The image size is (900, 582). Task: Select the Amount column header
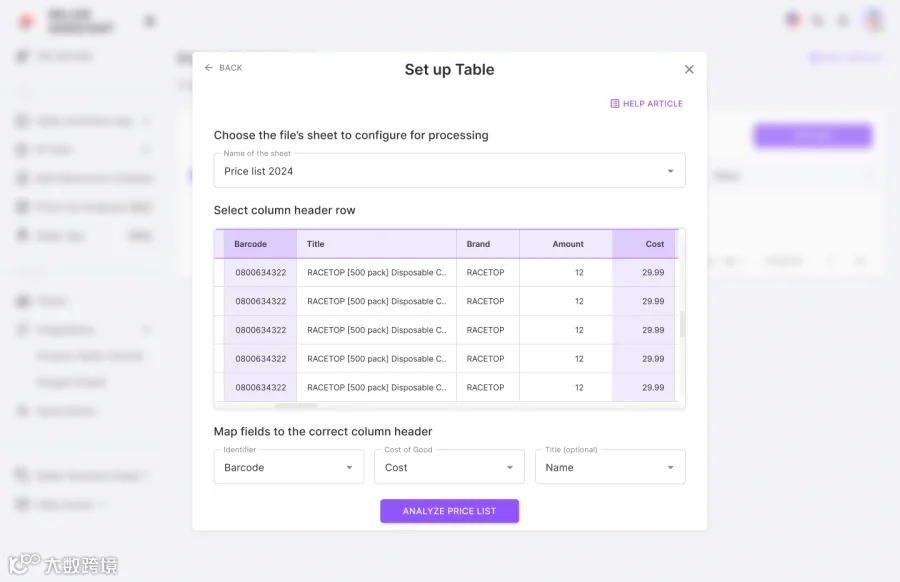pyautogui.click(x=566, y=244)
